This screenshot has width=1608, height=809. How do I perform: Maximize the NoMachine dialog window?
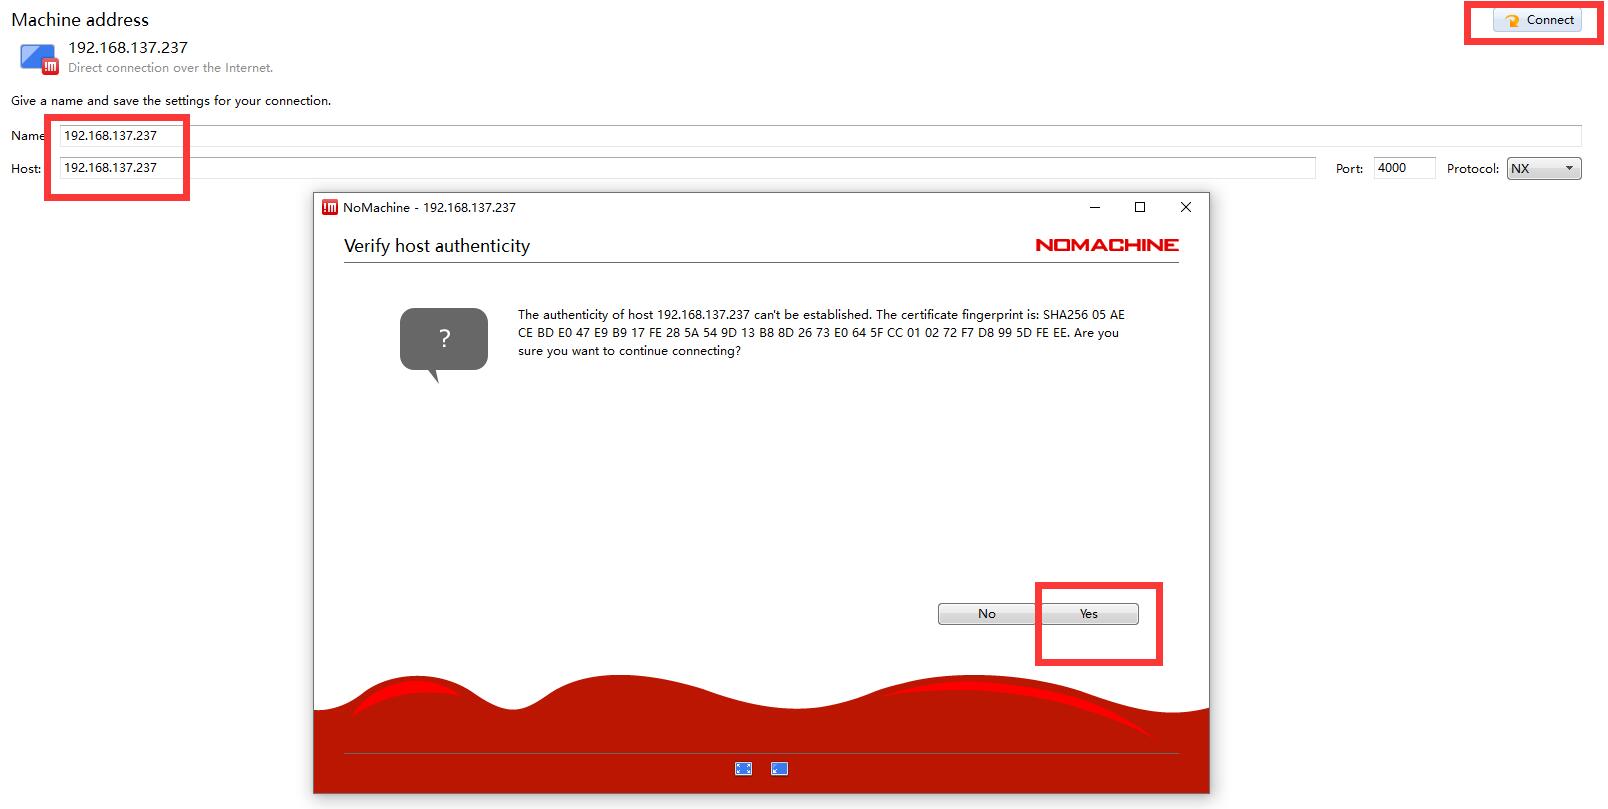[x=1139, y=207]
